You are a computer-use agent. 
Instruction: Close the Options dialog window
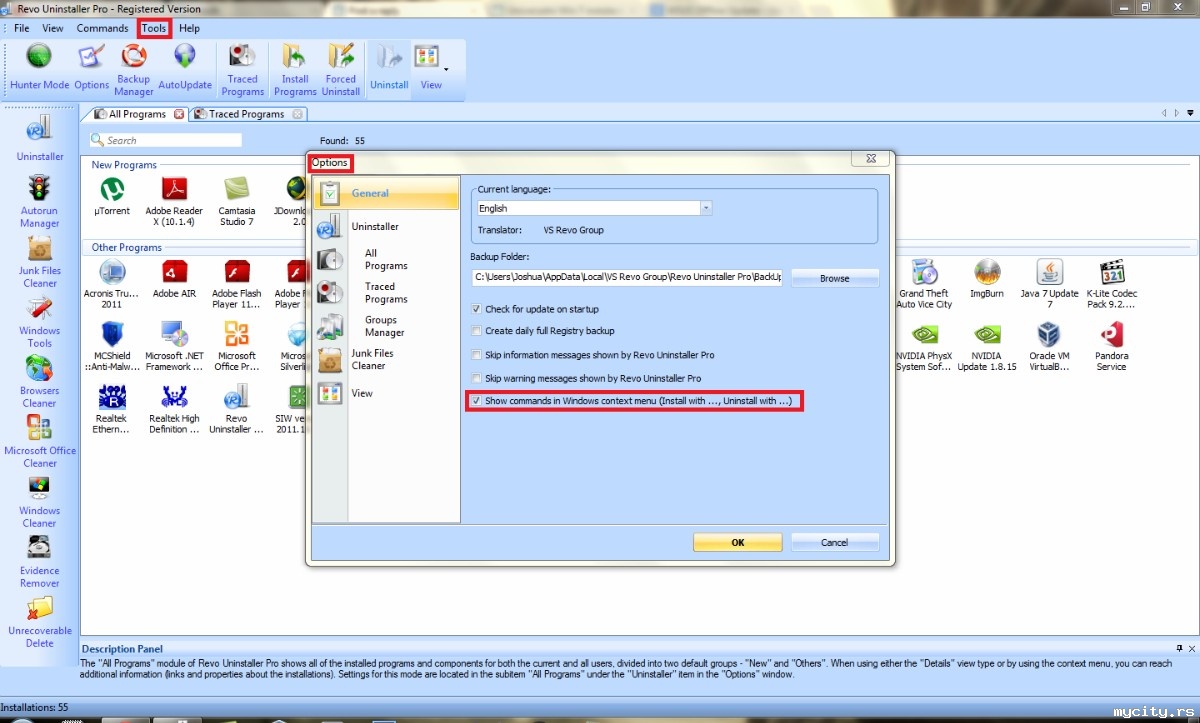pyautogui.click(x=870, y=159)
